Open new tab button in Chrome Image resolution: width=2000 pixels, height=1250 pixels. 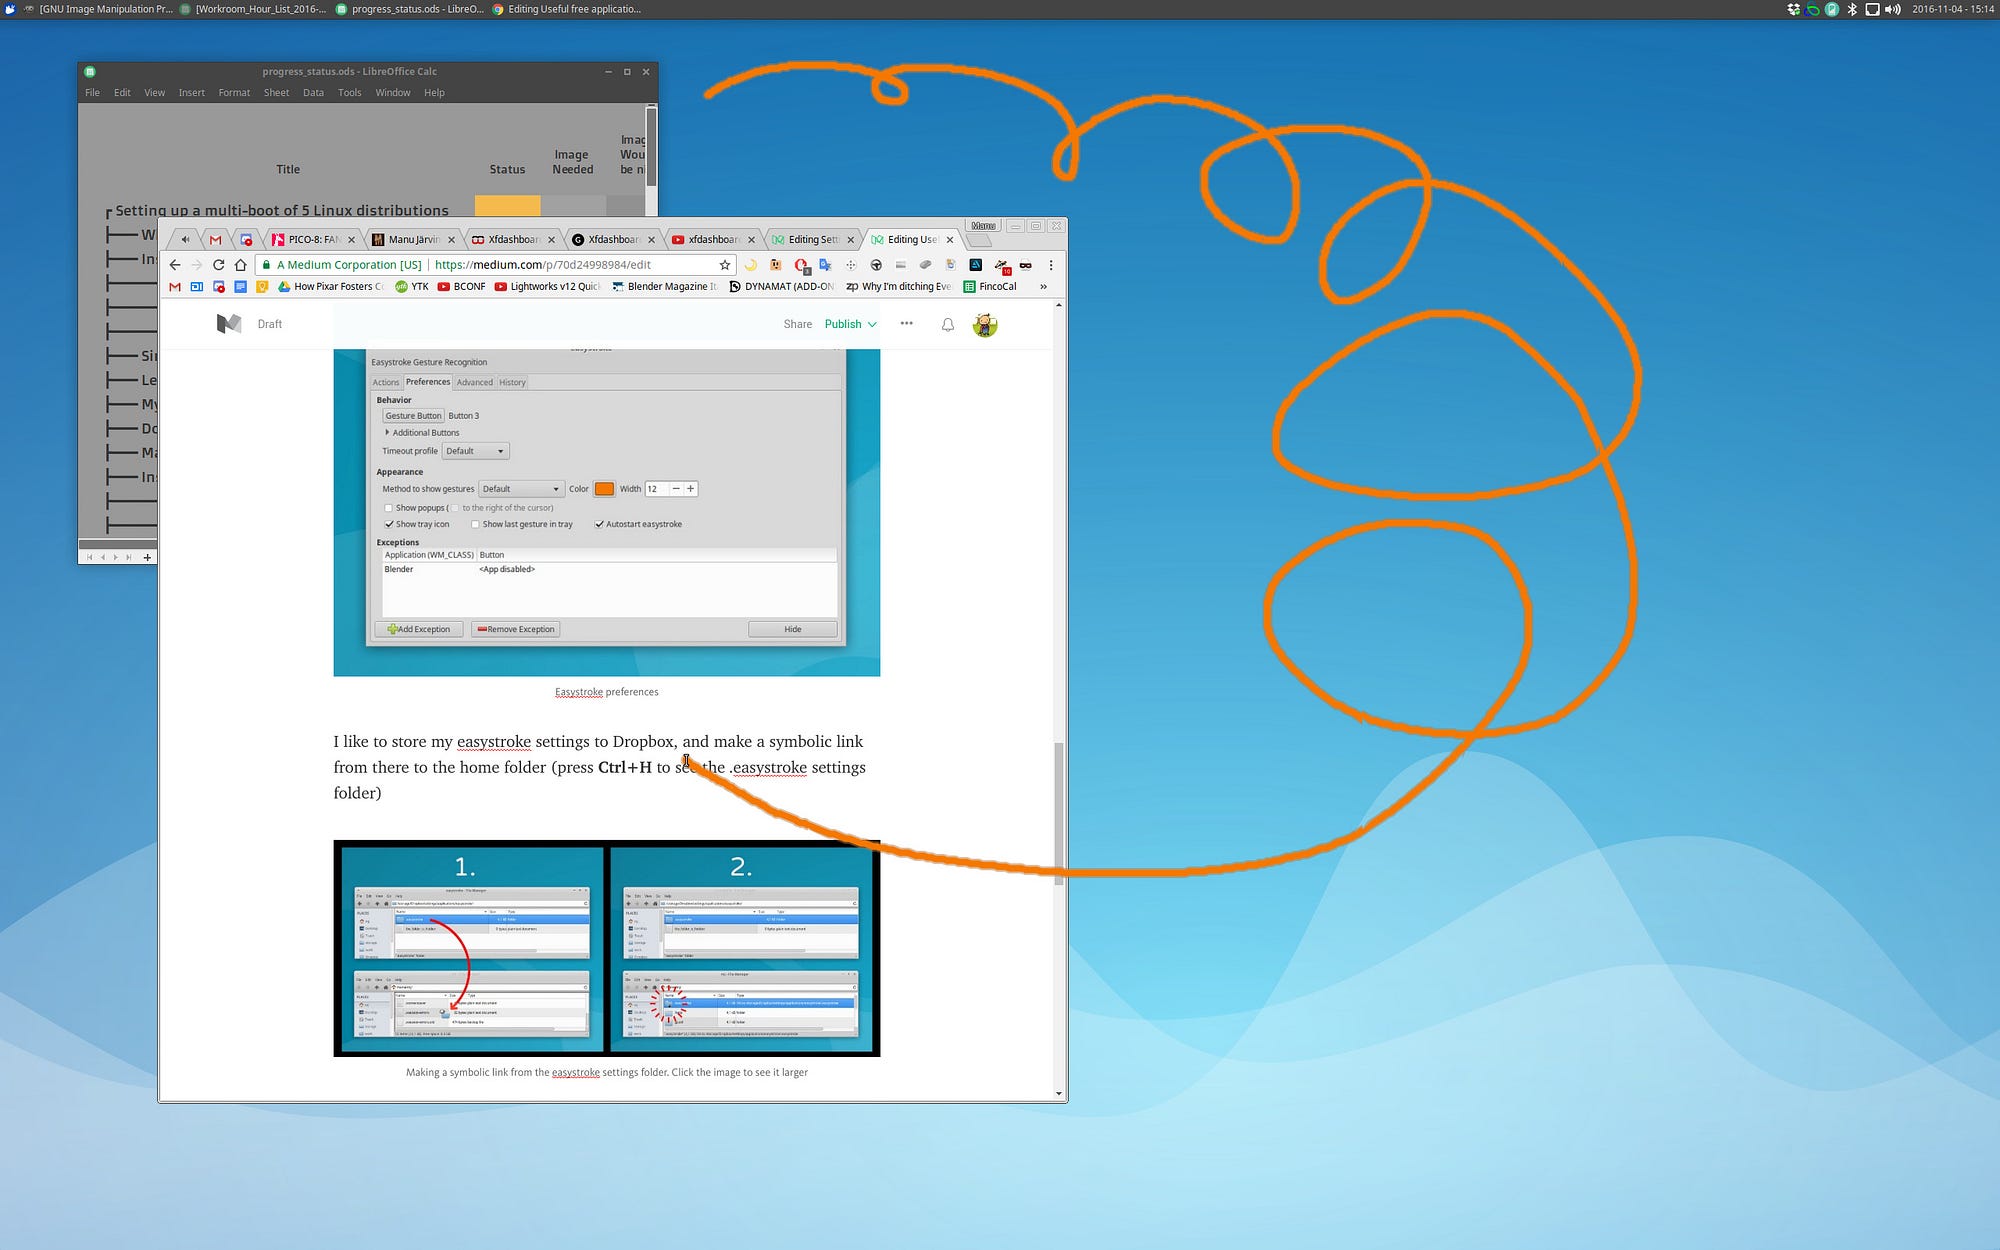(979, 240)
